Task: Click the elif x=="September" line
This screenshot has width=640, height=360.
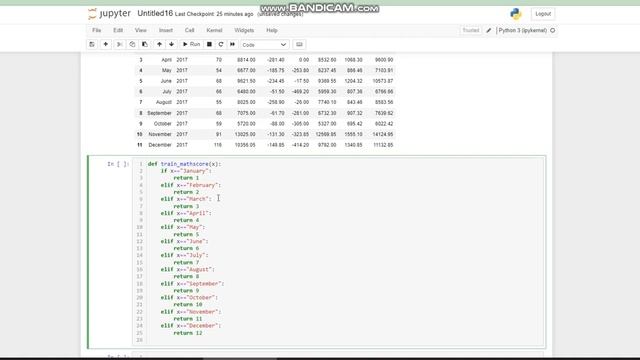Action: [x=192, y=284]
